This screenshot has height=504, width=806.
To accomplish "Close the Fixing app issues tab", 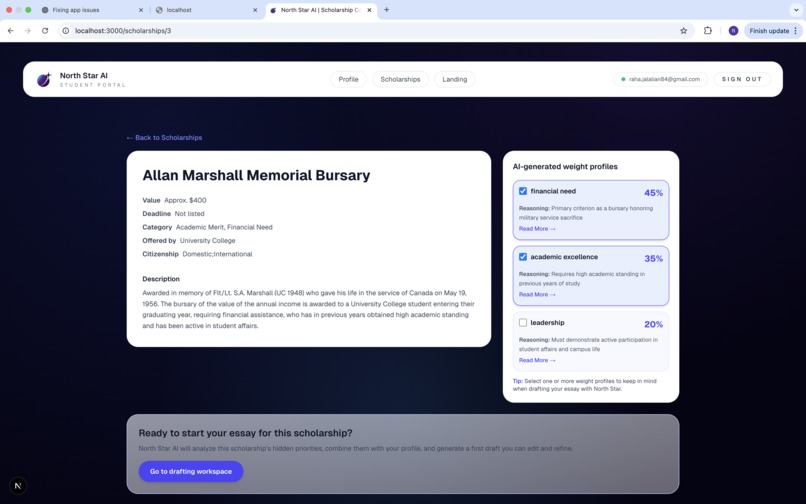I will click(x=141, y=10).
